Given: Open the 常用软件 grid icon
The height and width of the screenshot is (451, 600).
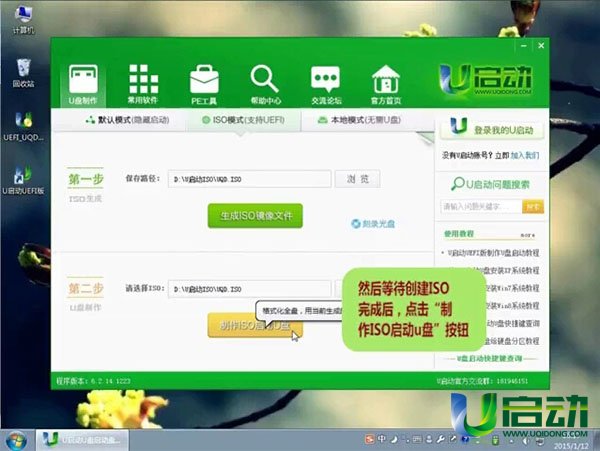Looking at the screenshot, I should [x=143, y=85].
